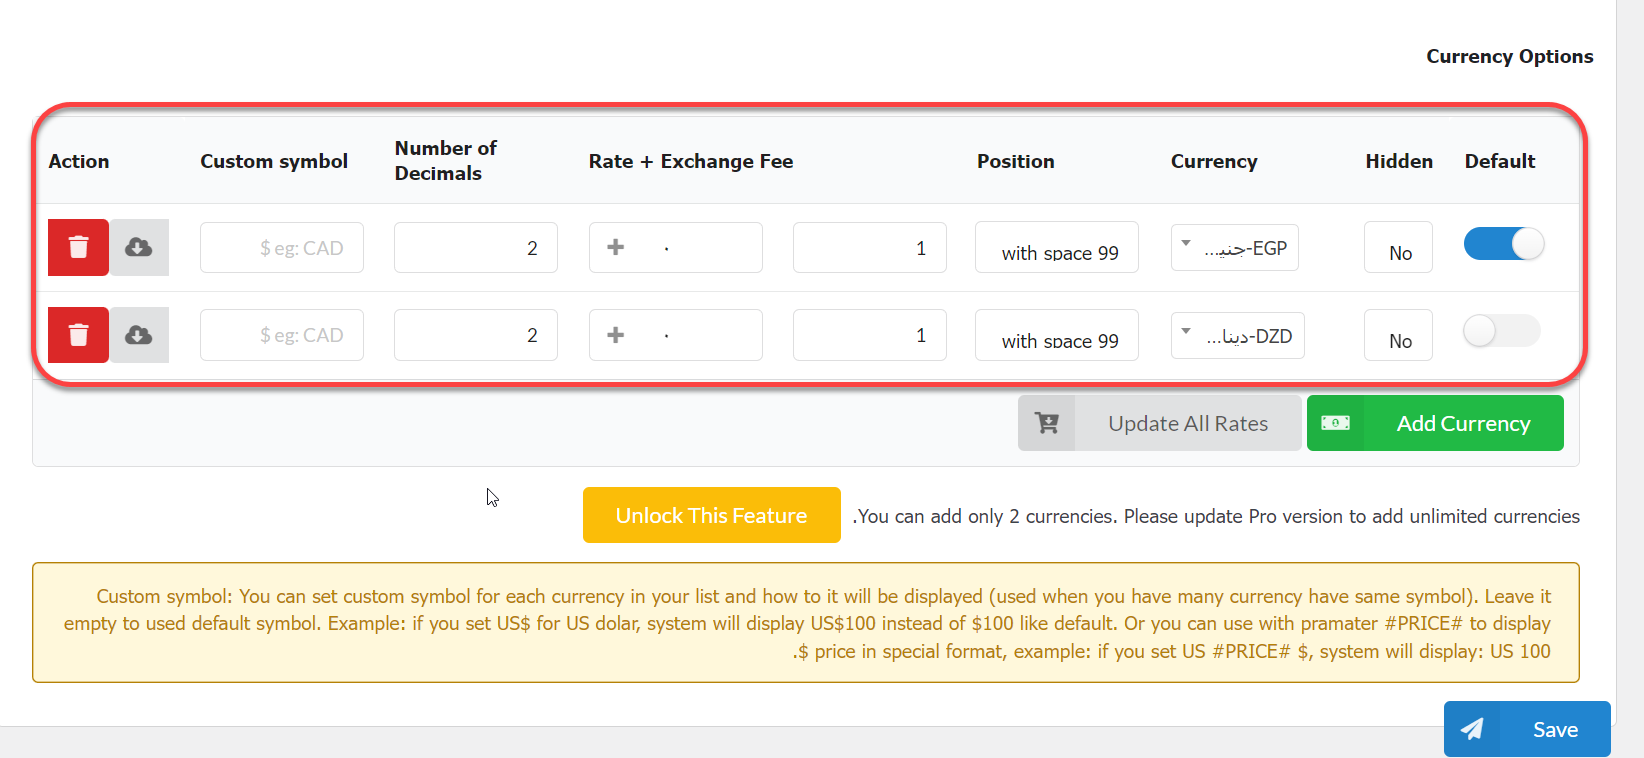Enable DZD as default currency toggle
Image resolution: width=1644 pixels, height=758 pixels.
coord(1502,331)
